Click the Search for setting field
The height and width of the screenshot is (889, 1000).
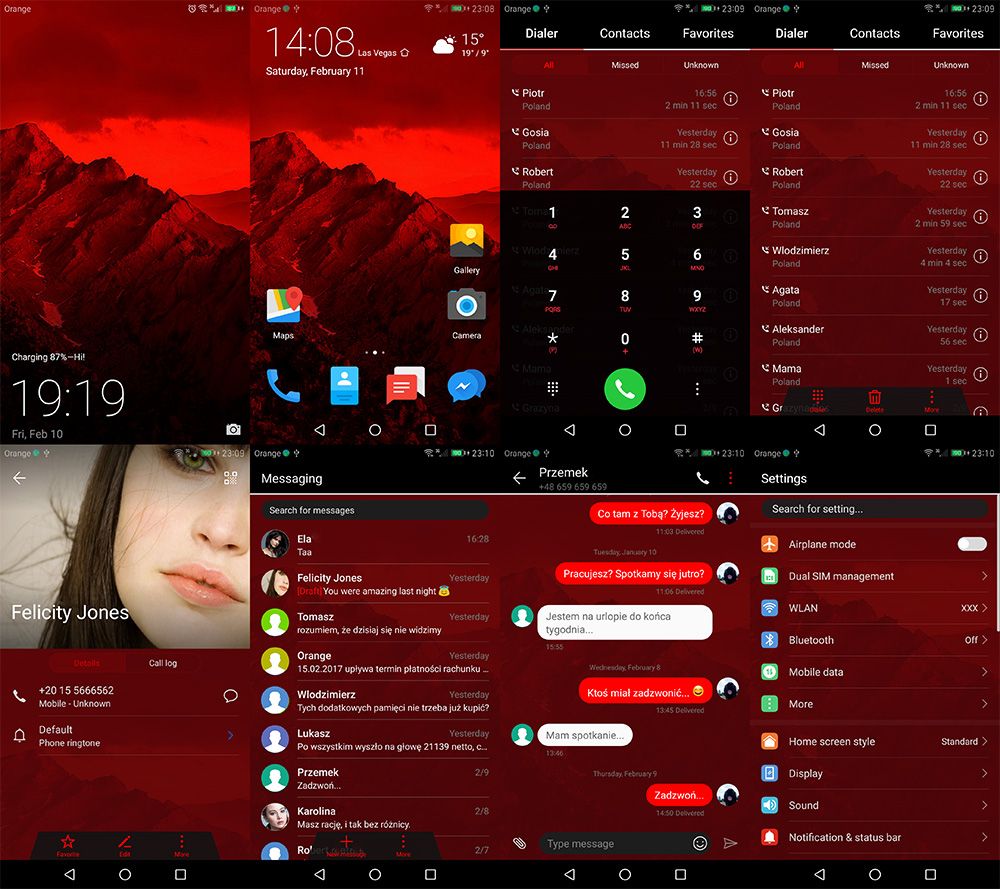click(x=874, y=509)
